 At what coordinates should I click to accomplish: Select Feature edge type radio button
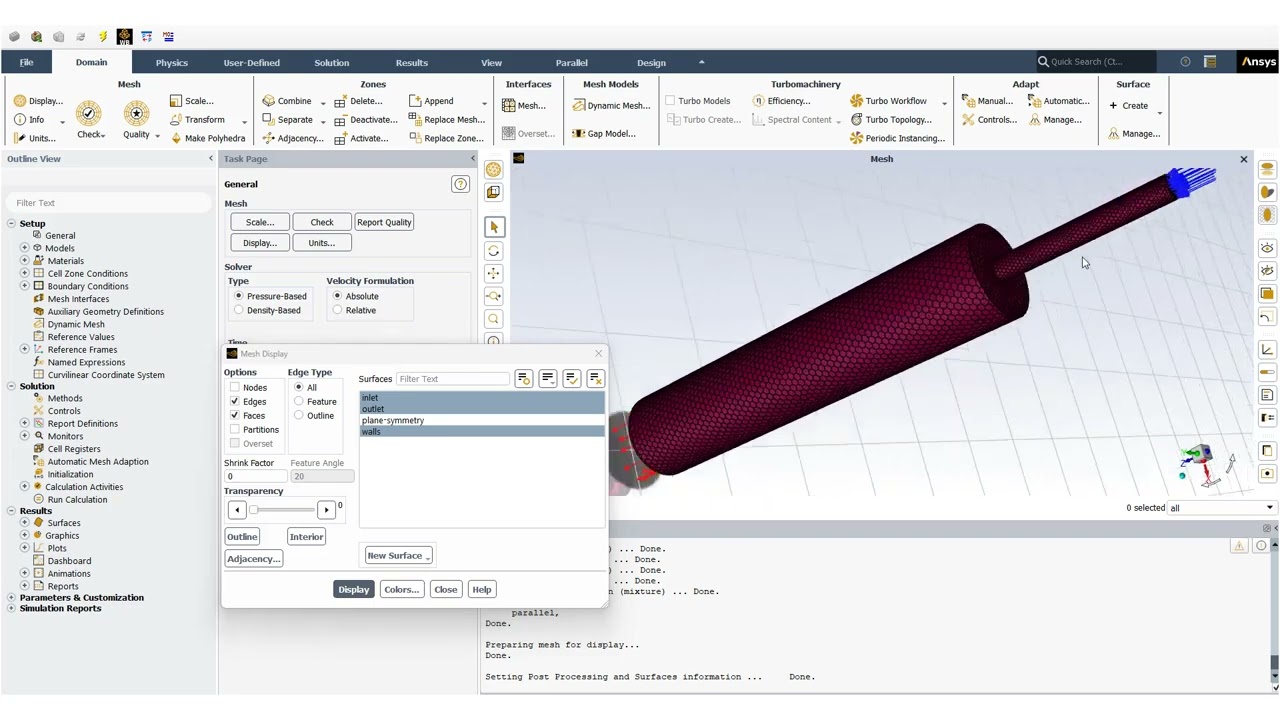pos(299,401)
